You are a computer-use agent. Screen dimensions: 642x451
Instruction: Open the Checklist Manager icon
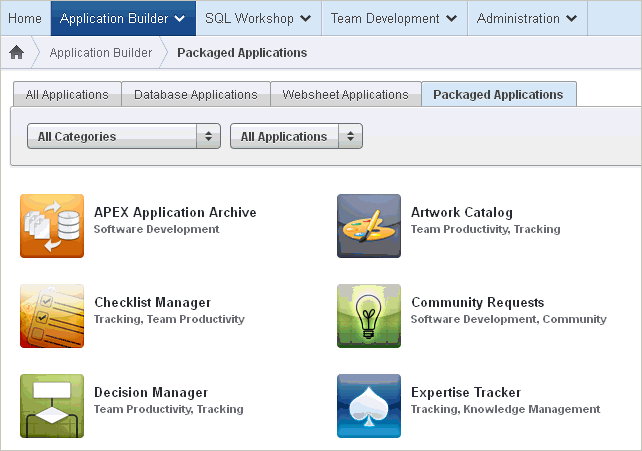click(52, 316)
